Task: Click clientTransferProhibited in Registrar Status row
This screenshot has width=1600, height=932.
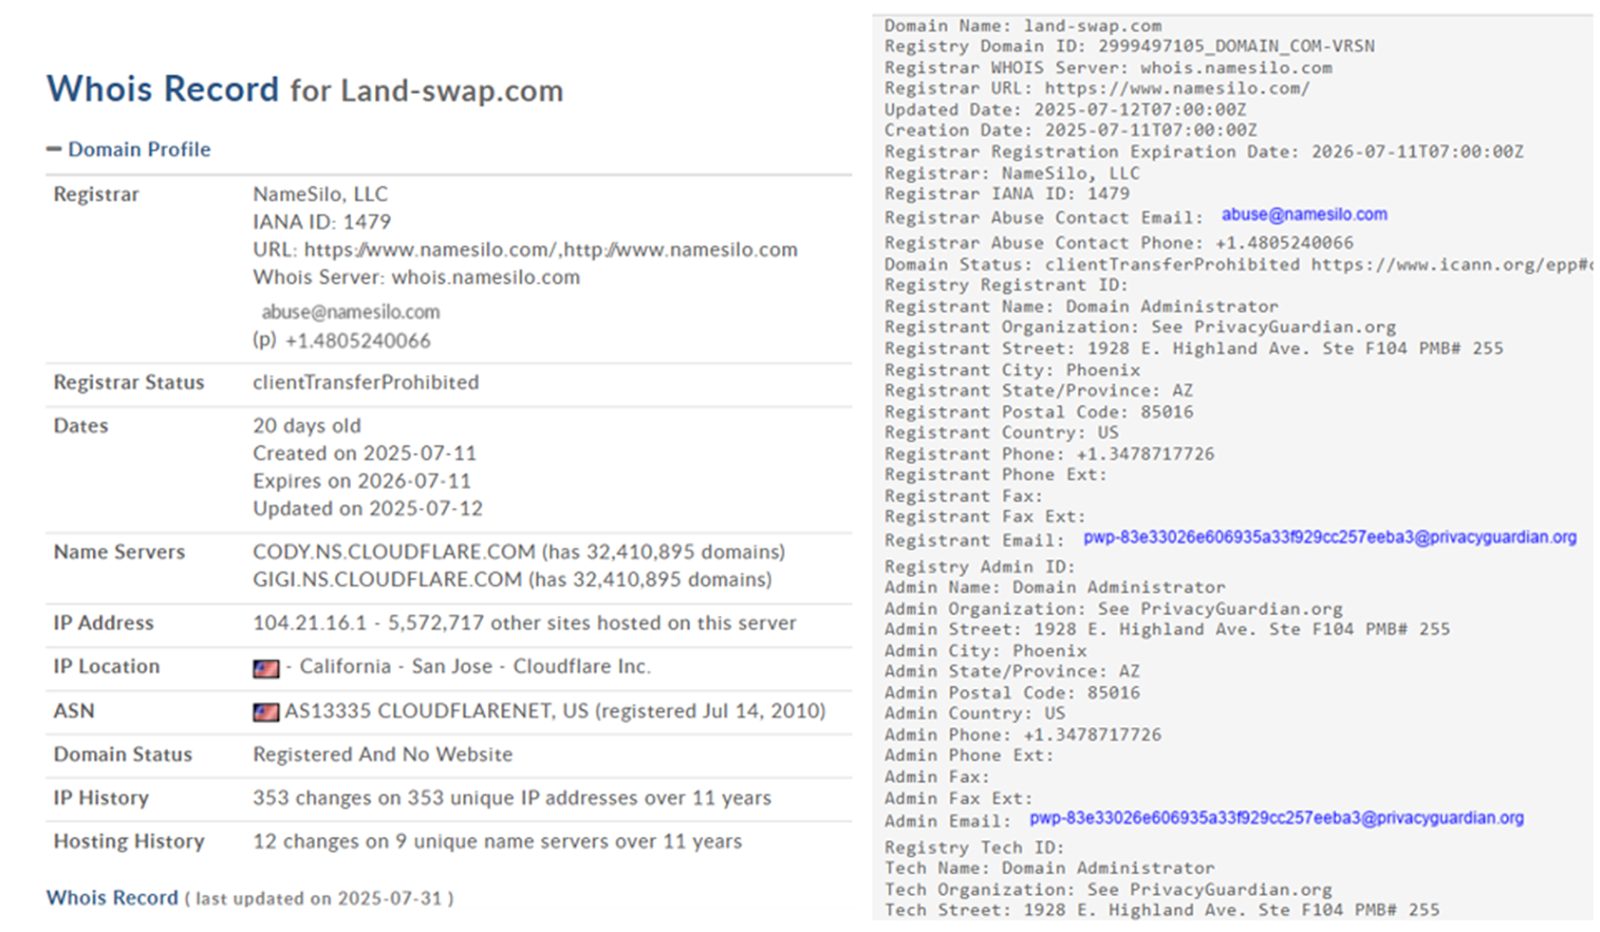Action: tap(366, 382)
